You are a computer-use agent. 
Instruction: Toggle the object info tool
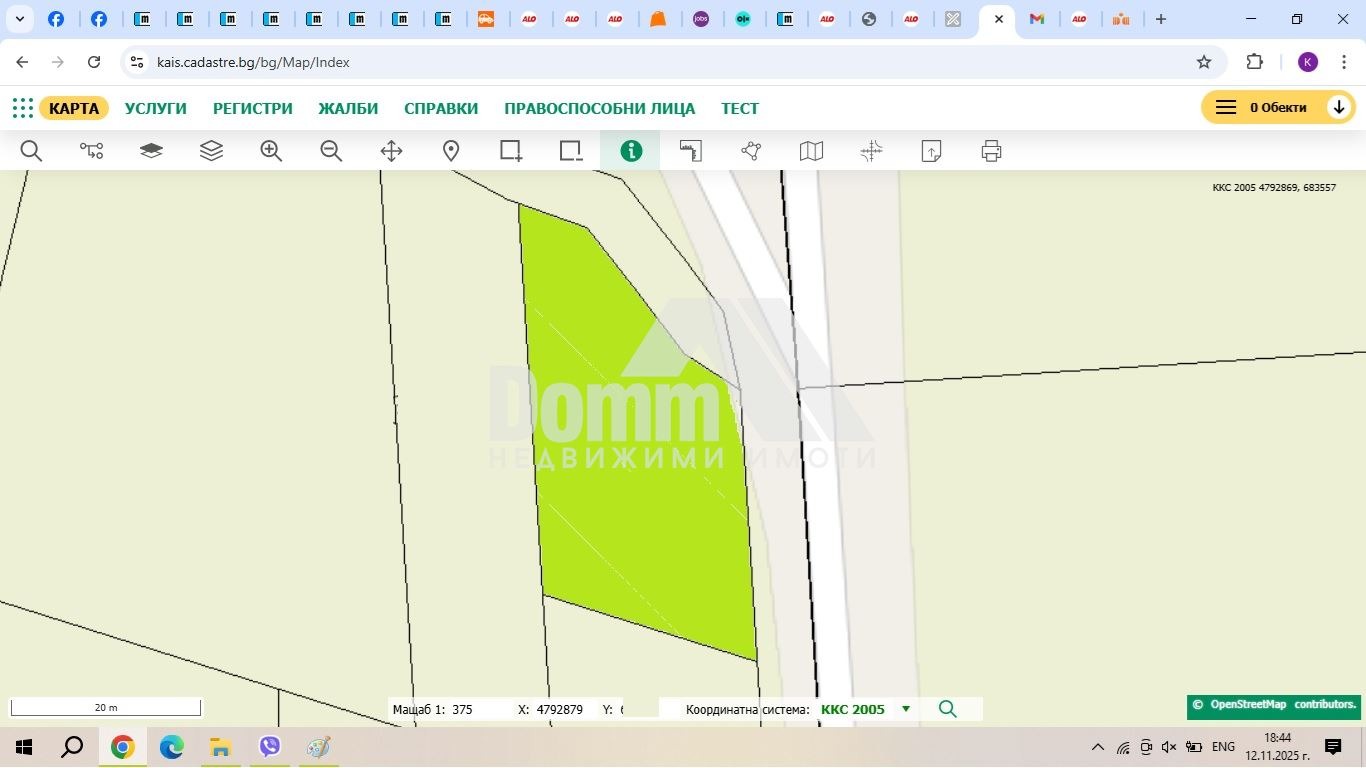[631, 151]
